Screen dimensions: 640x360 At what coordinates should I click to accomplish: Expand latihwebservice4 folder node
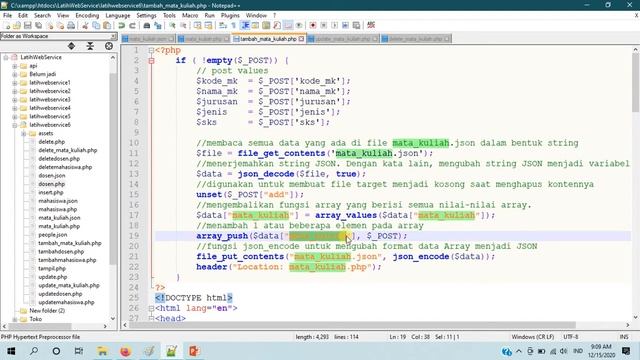[15, 108]
